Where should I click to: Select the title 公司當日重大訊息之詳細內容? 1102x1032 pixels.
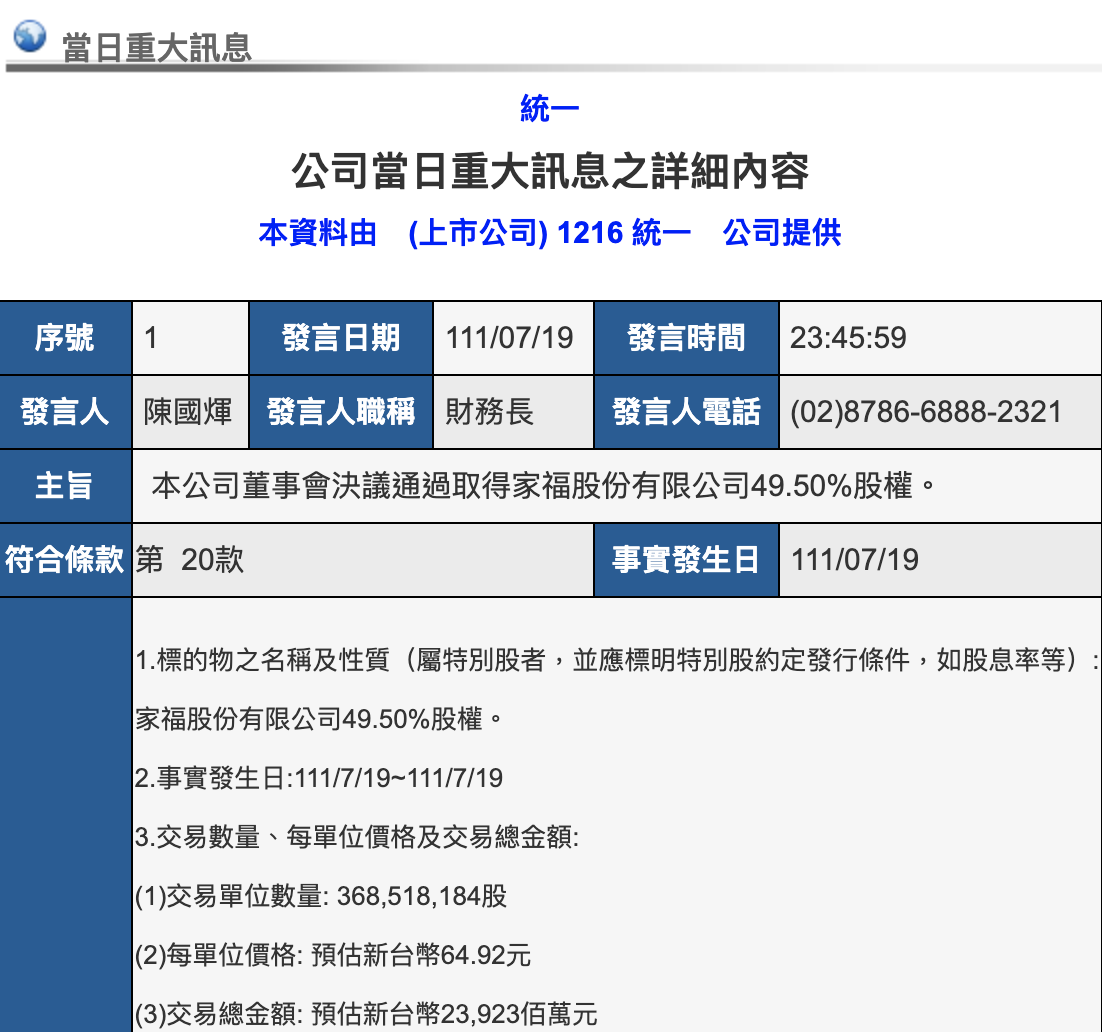550,171
